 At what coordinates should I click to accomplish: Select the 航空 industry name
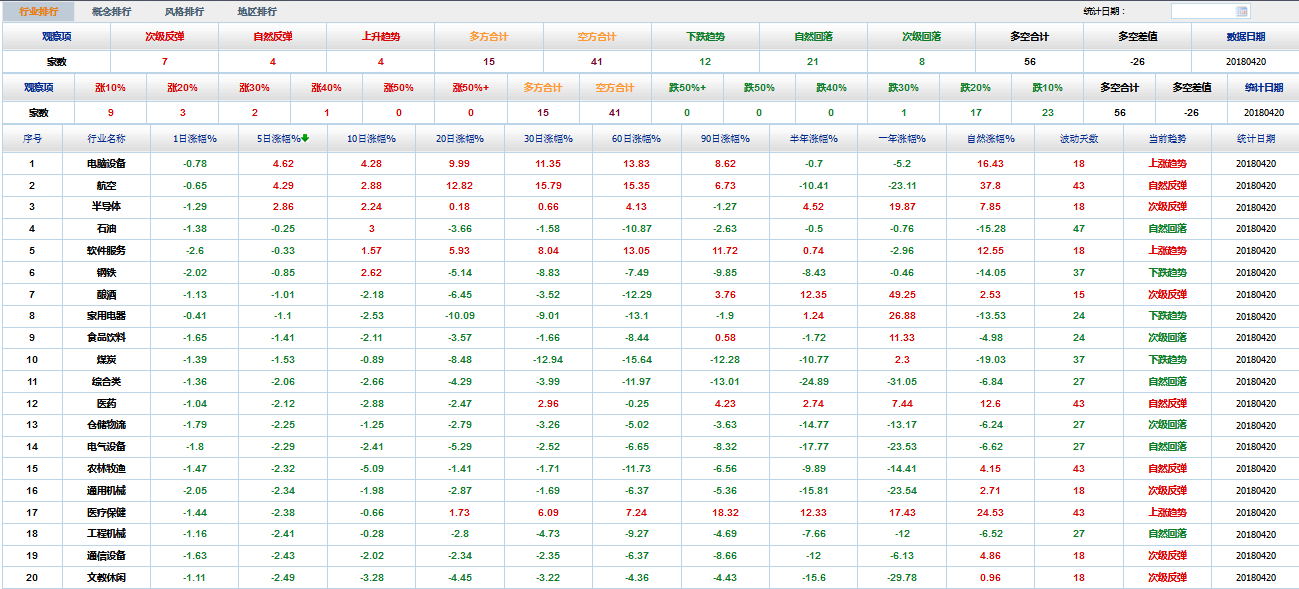(x=106, y=185)
